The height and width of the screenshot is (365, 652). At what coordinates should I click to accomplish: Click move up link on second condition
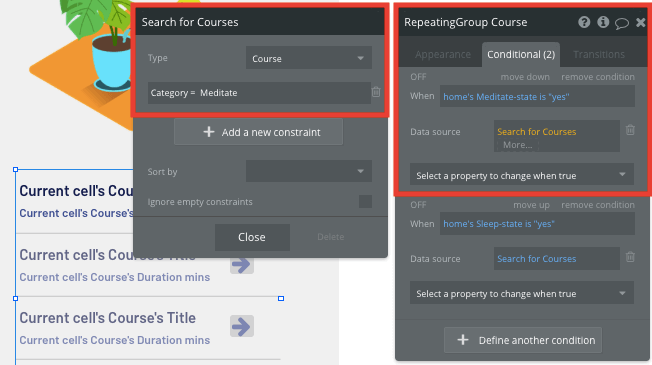tap(531, 205)
